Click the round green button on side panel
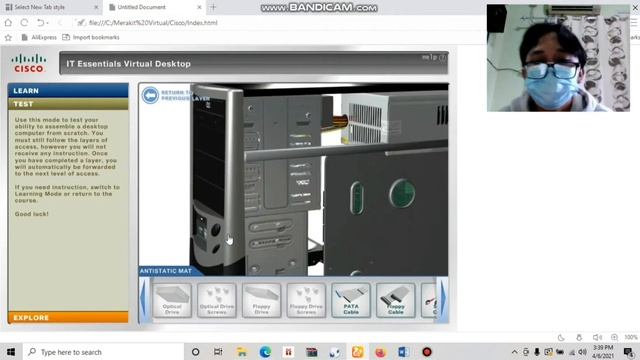640x360 pixels. (x=402, y=193)
